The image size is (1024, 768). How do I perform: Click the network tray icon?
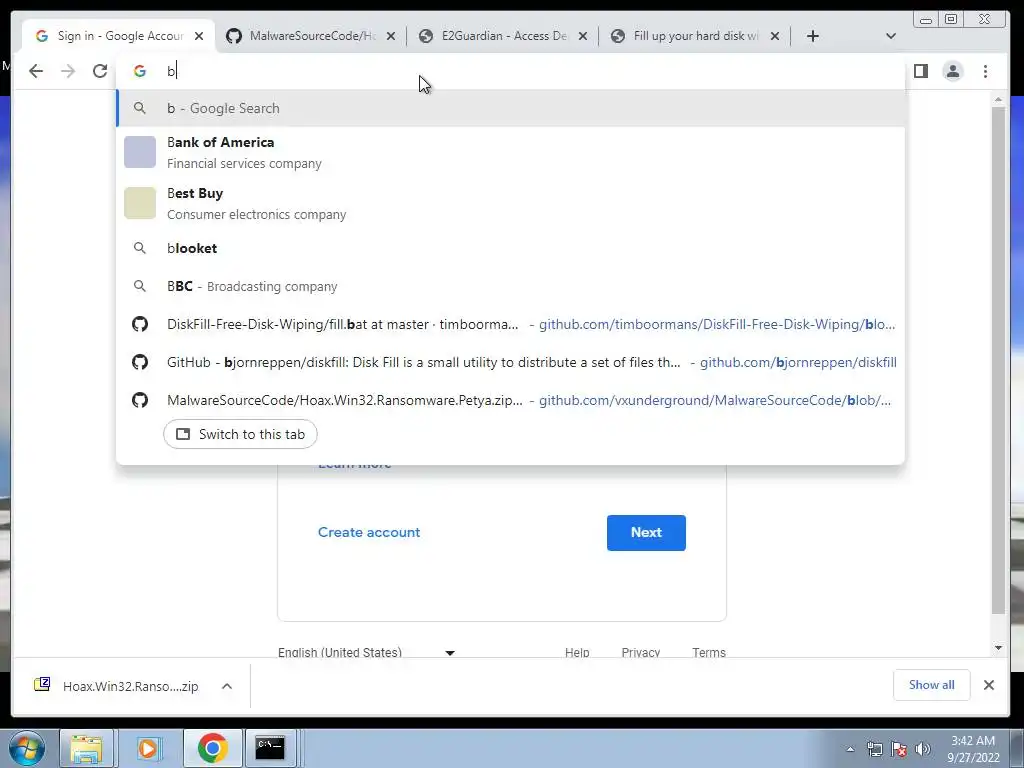[874, 750]
